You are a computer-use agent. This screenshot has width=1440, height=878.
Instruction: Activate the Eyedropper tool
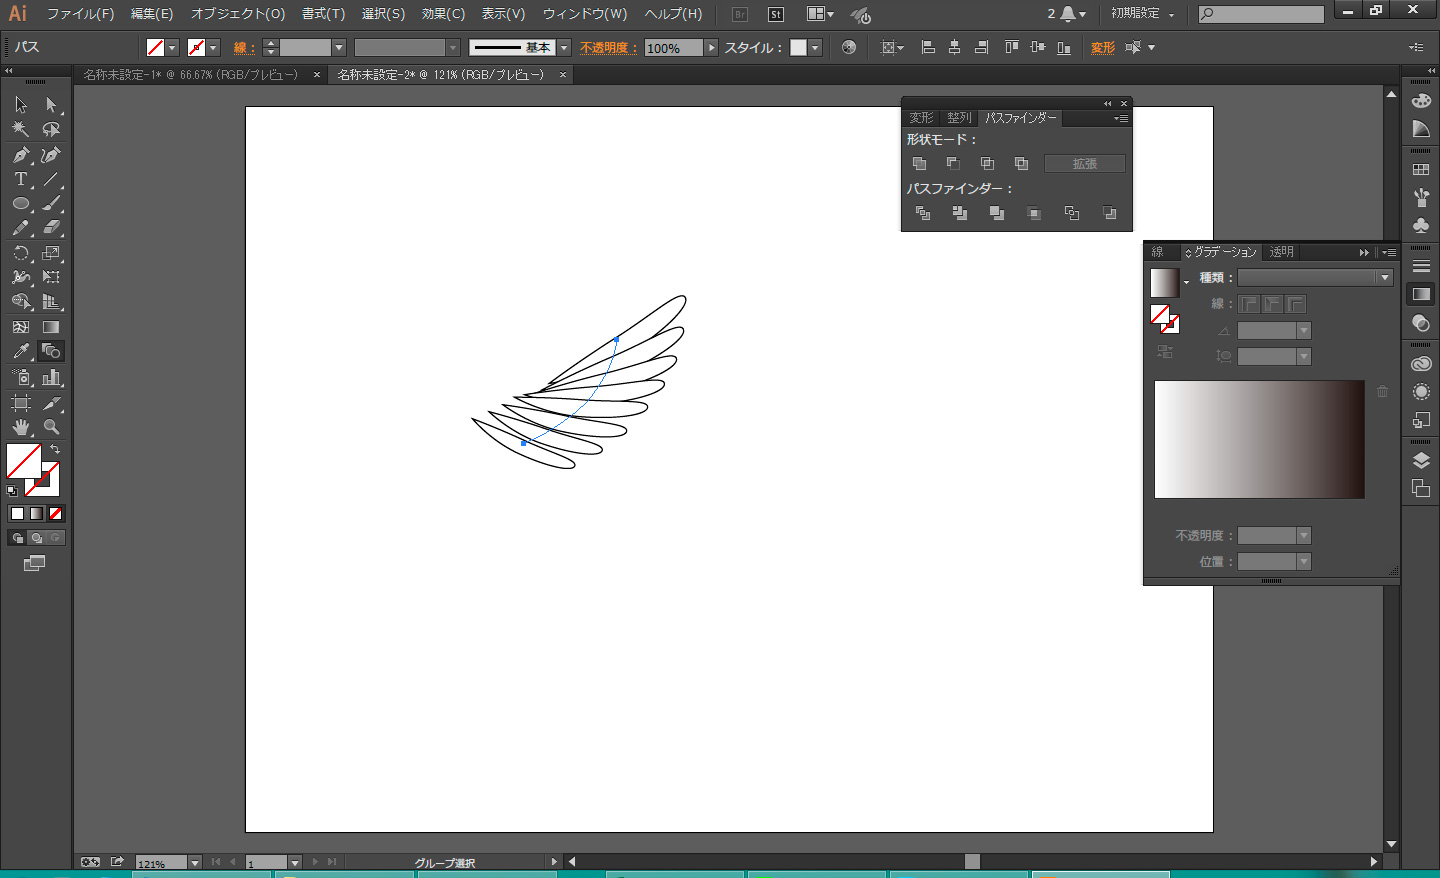click(20, 352)
